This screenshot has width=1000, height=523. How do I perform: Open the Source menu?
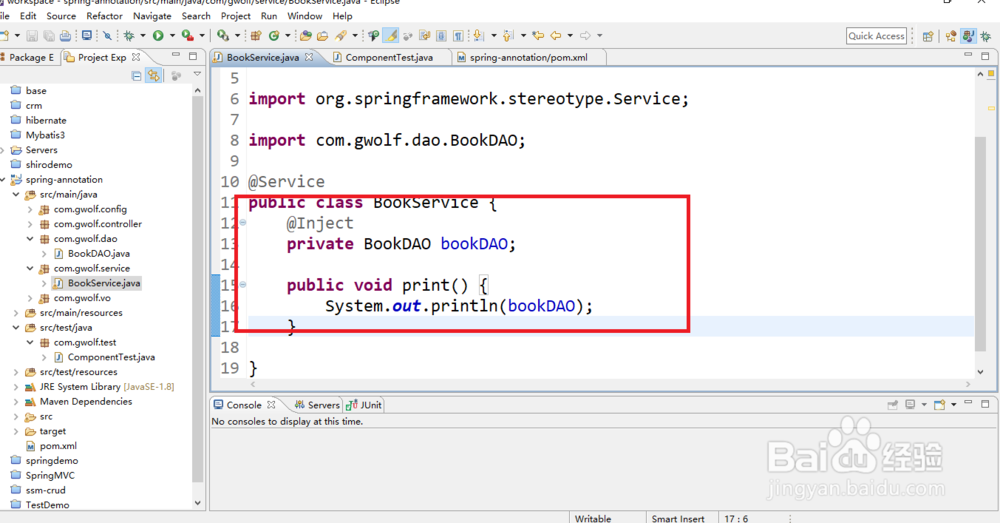coord(61,16)
